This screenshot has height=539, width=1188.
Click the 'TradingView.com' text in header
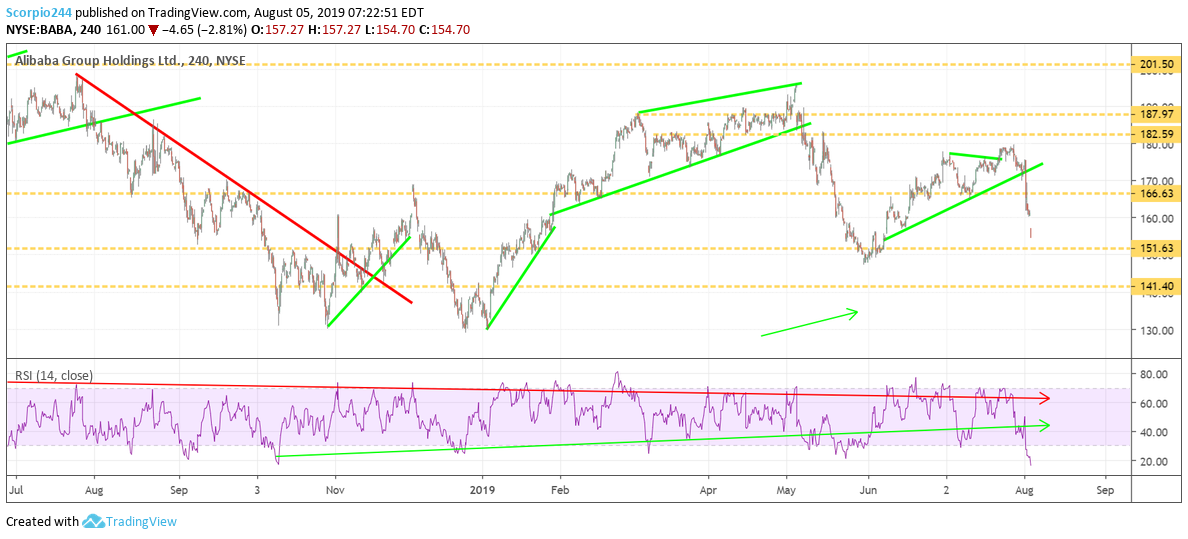tap(195, 12)
